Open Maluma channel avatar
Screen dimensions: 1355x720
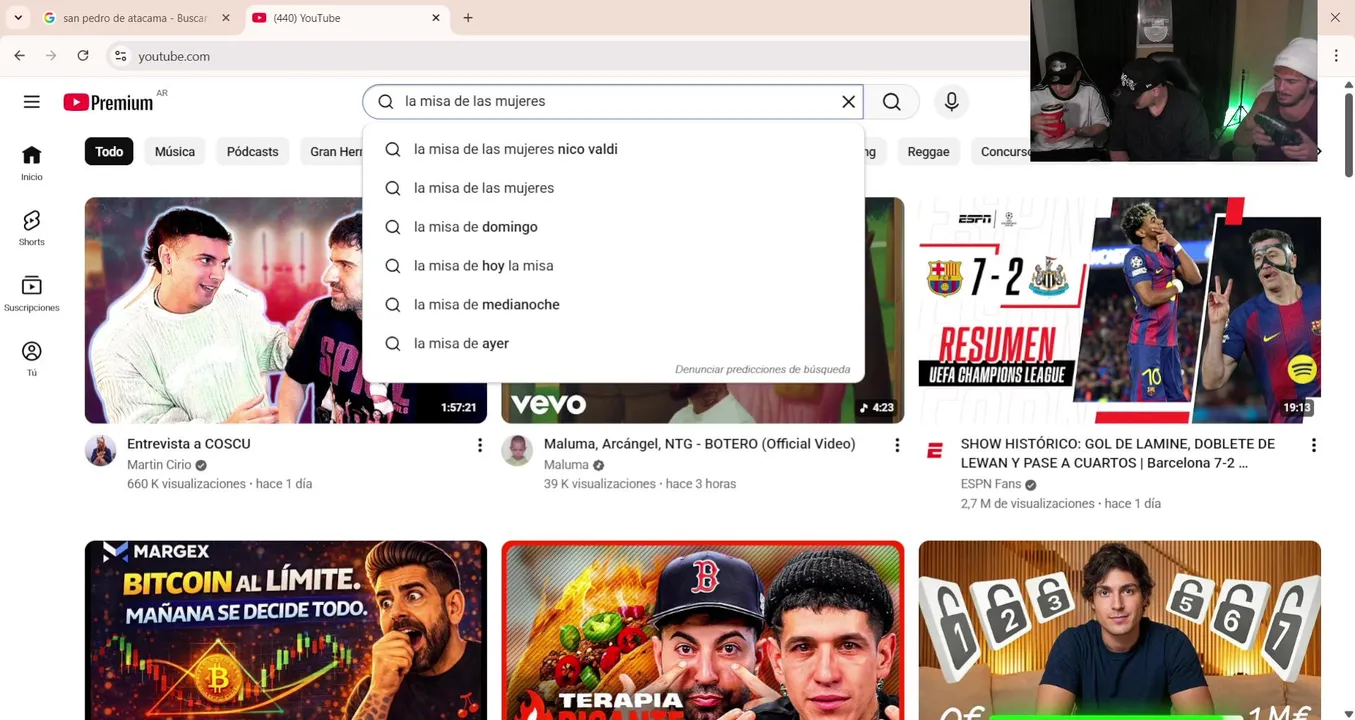(x=517, y=451)
